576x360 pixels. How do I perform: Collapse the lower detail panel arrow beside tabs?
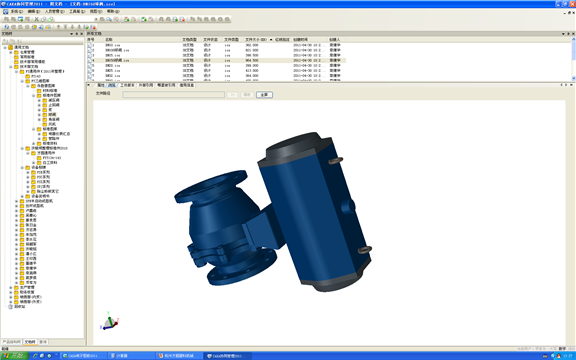coord(89,85)
